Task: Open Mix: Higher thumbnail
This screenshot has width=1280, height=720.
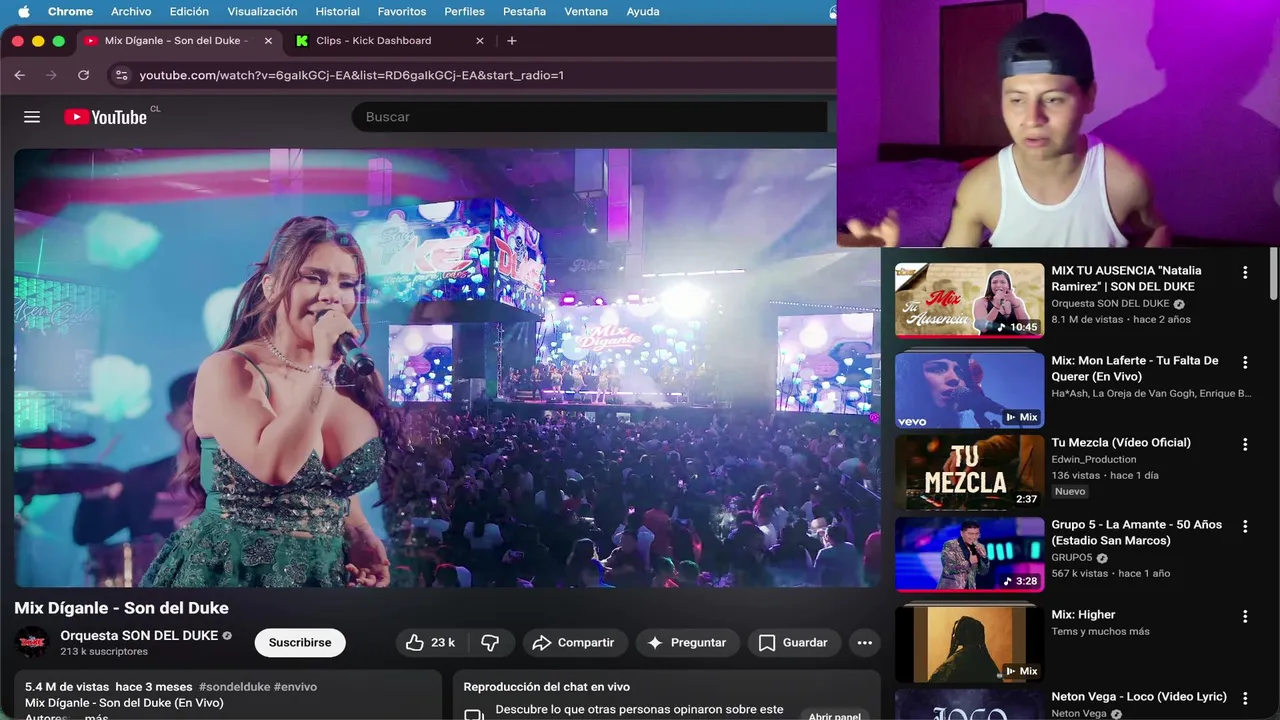Action: coord(969,645)
